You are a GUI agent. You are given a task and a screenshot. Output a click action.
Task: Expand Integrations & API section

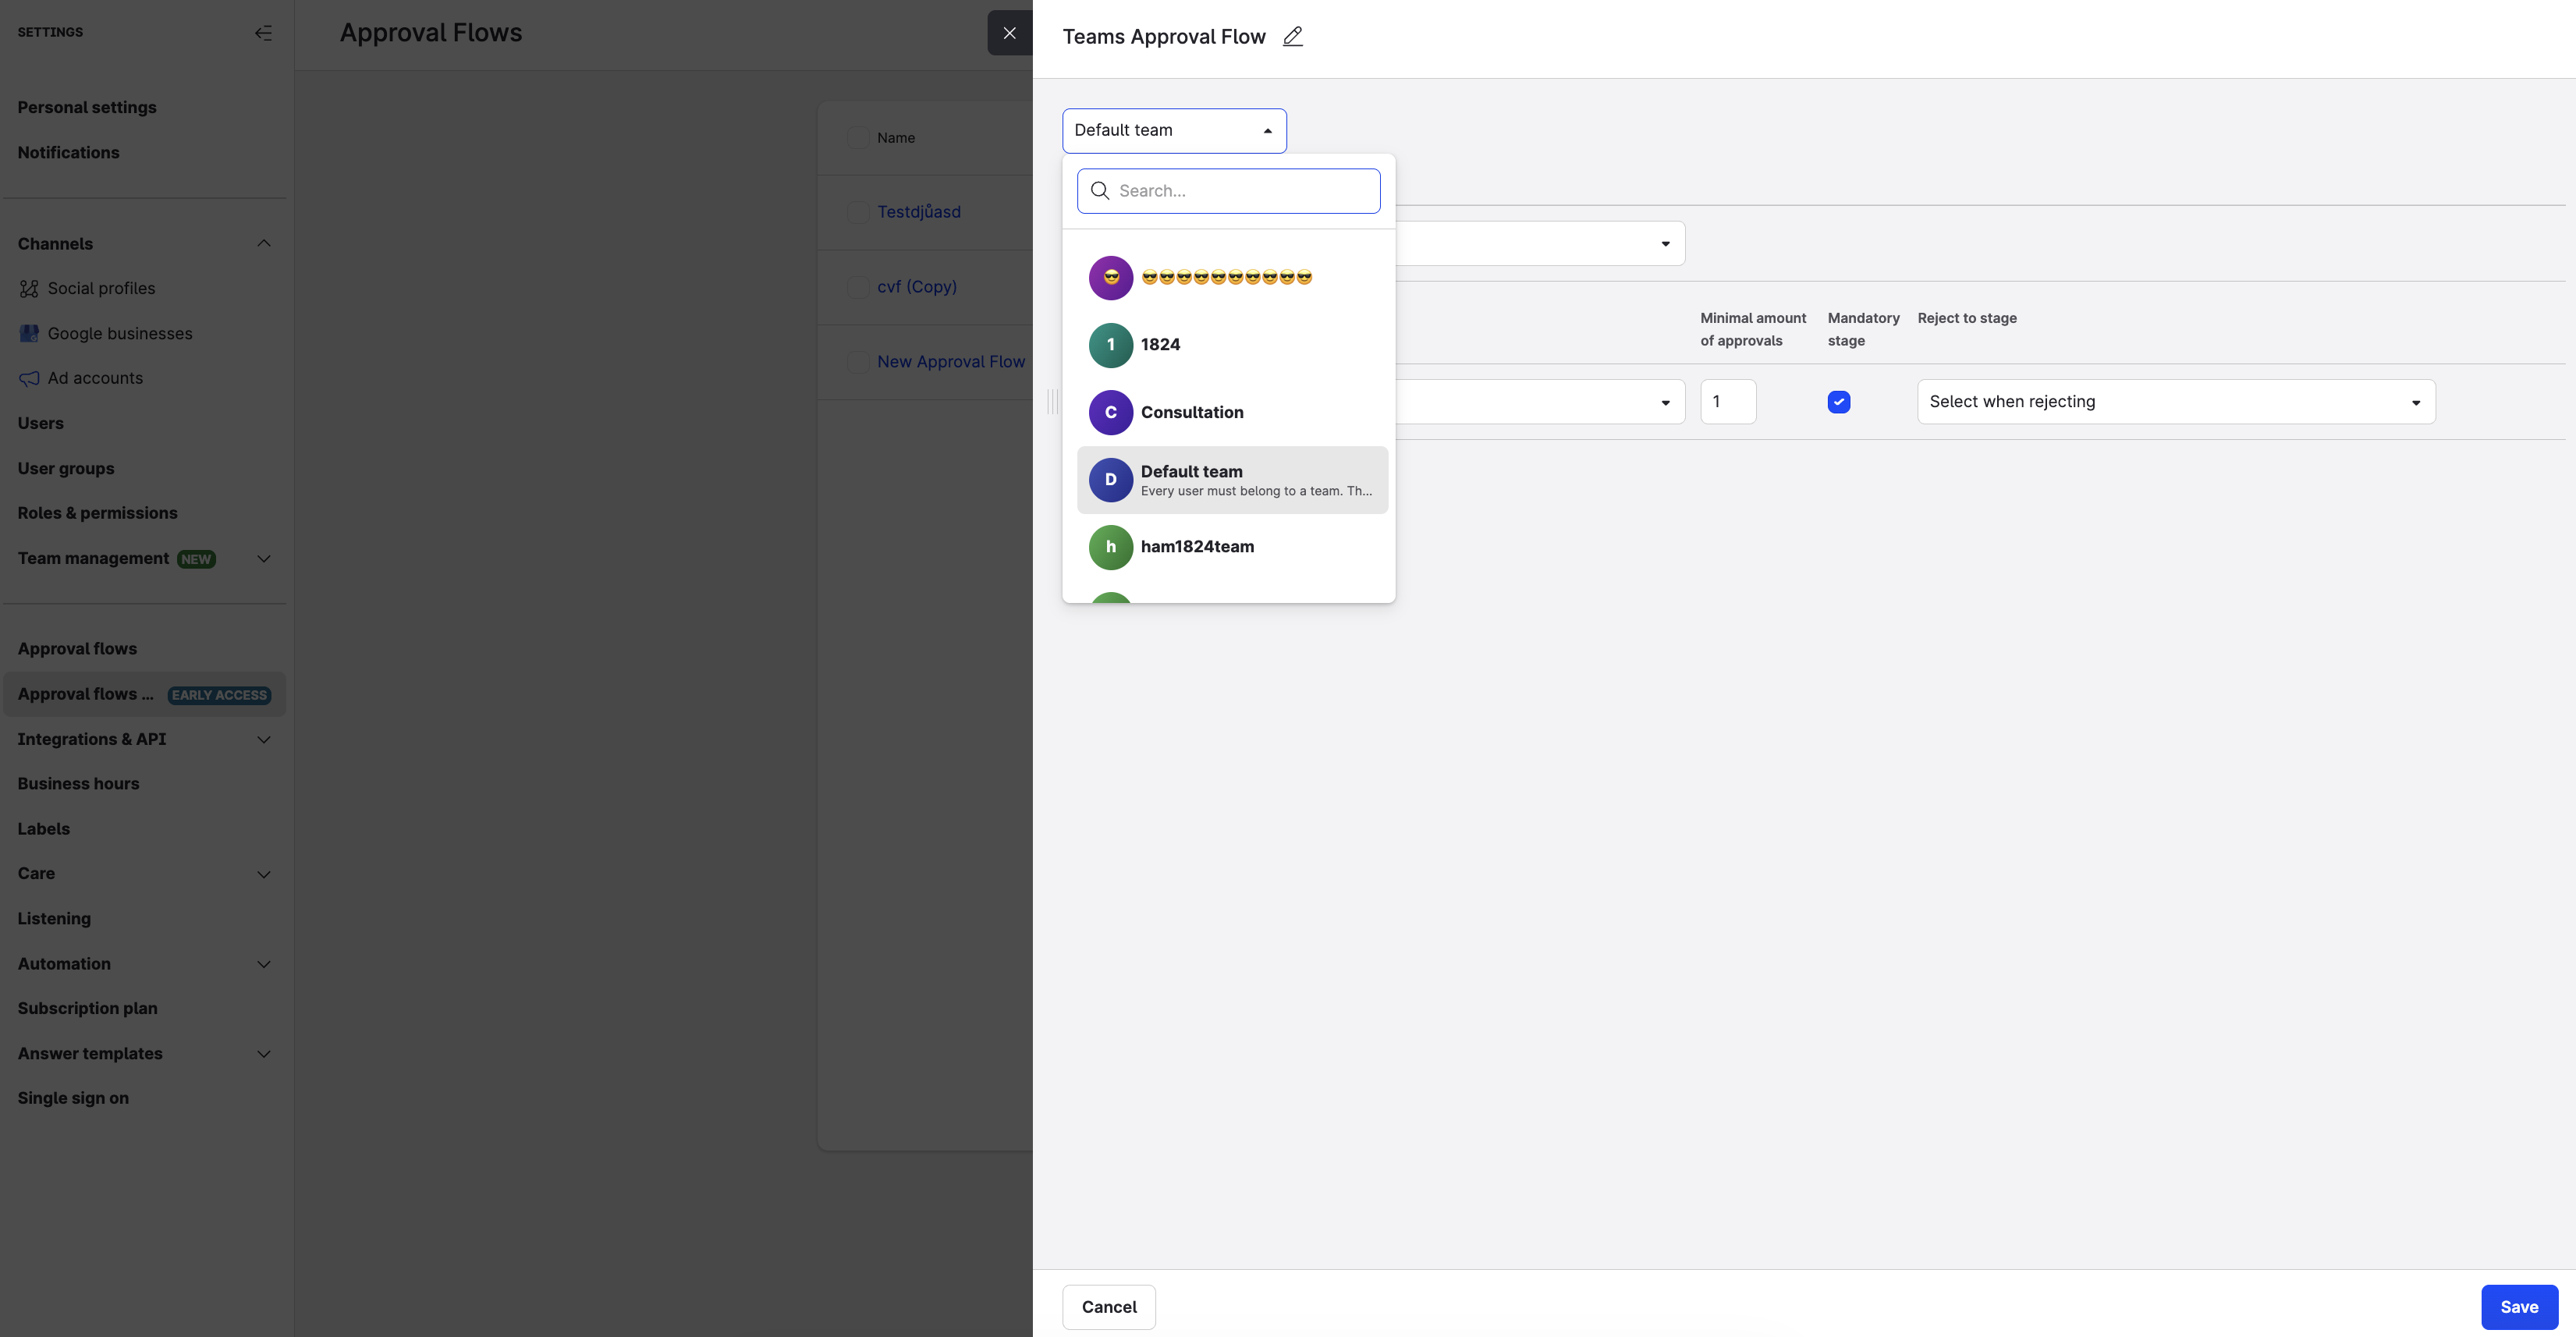(x=264, y=740)
